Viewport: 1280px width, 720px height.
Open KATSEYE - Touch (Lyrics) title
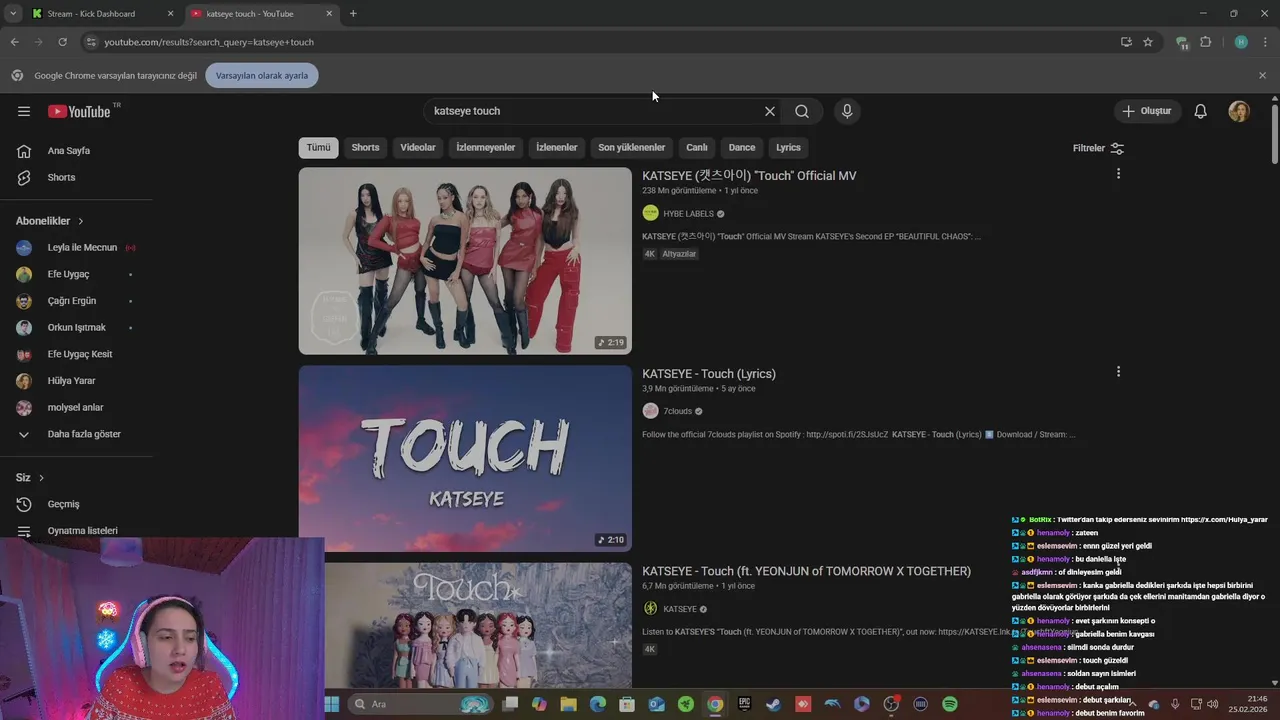pos(709,374)
